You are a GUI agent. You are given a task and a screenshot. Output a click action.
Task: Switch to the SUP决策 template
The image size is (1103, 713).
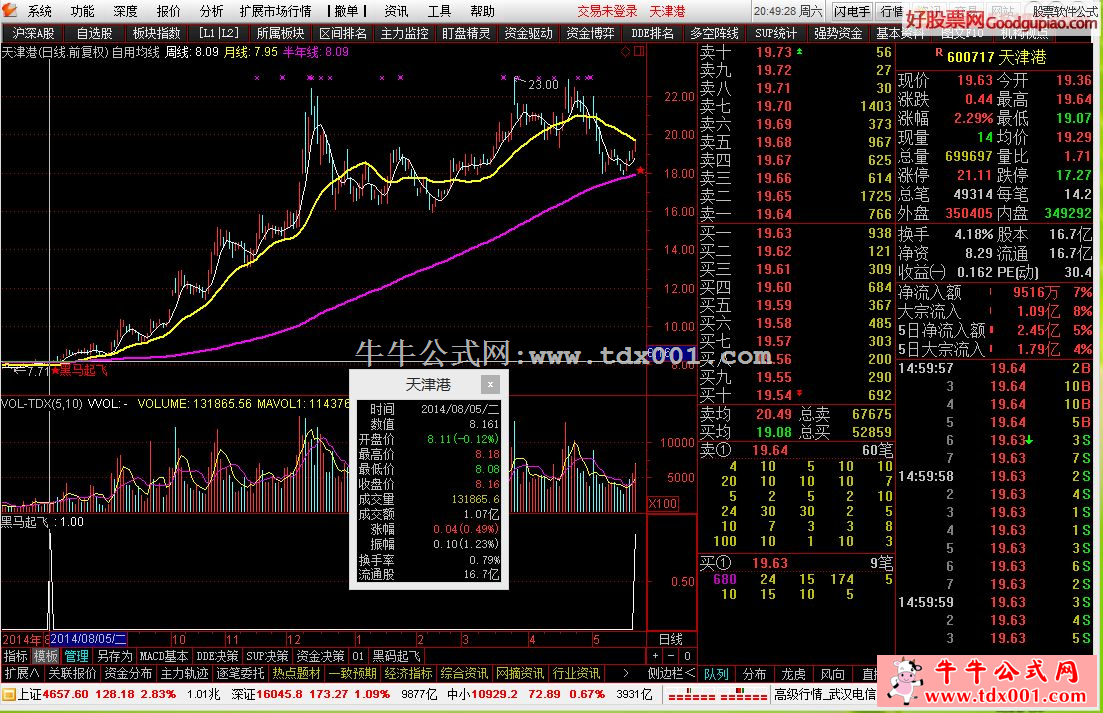(267, 656)
